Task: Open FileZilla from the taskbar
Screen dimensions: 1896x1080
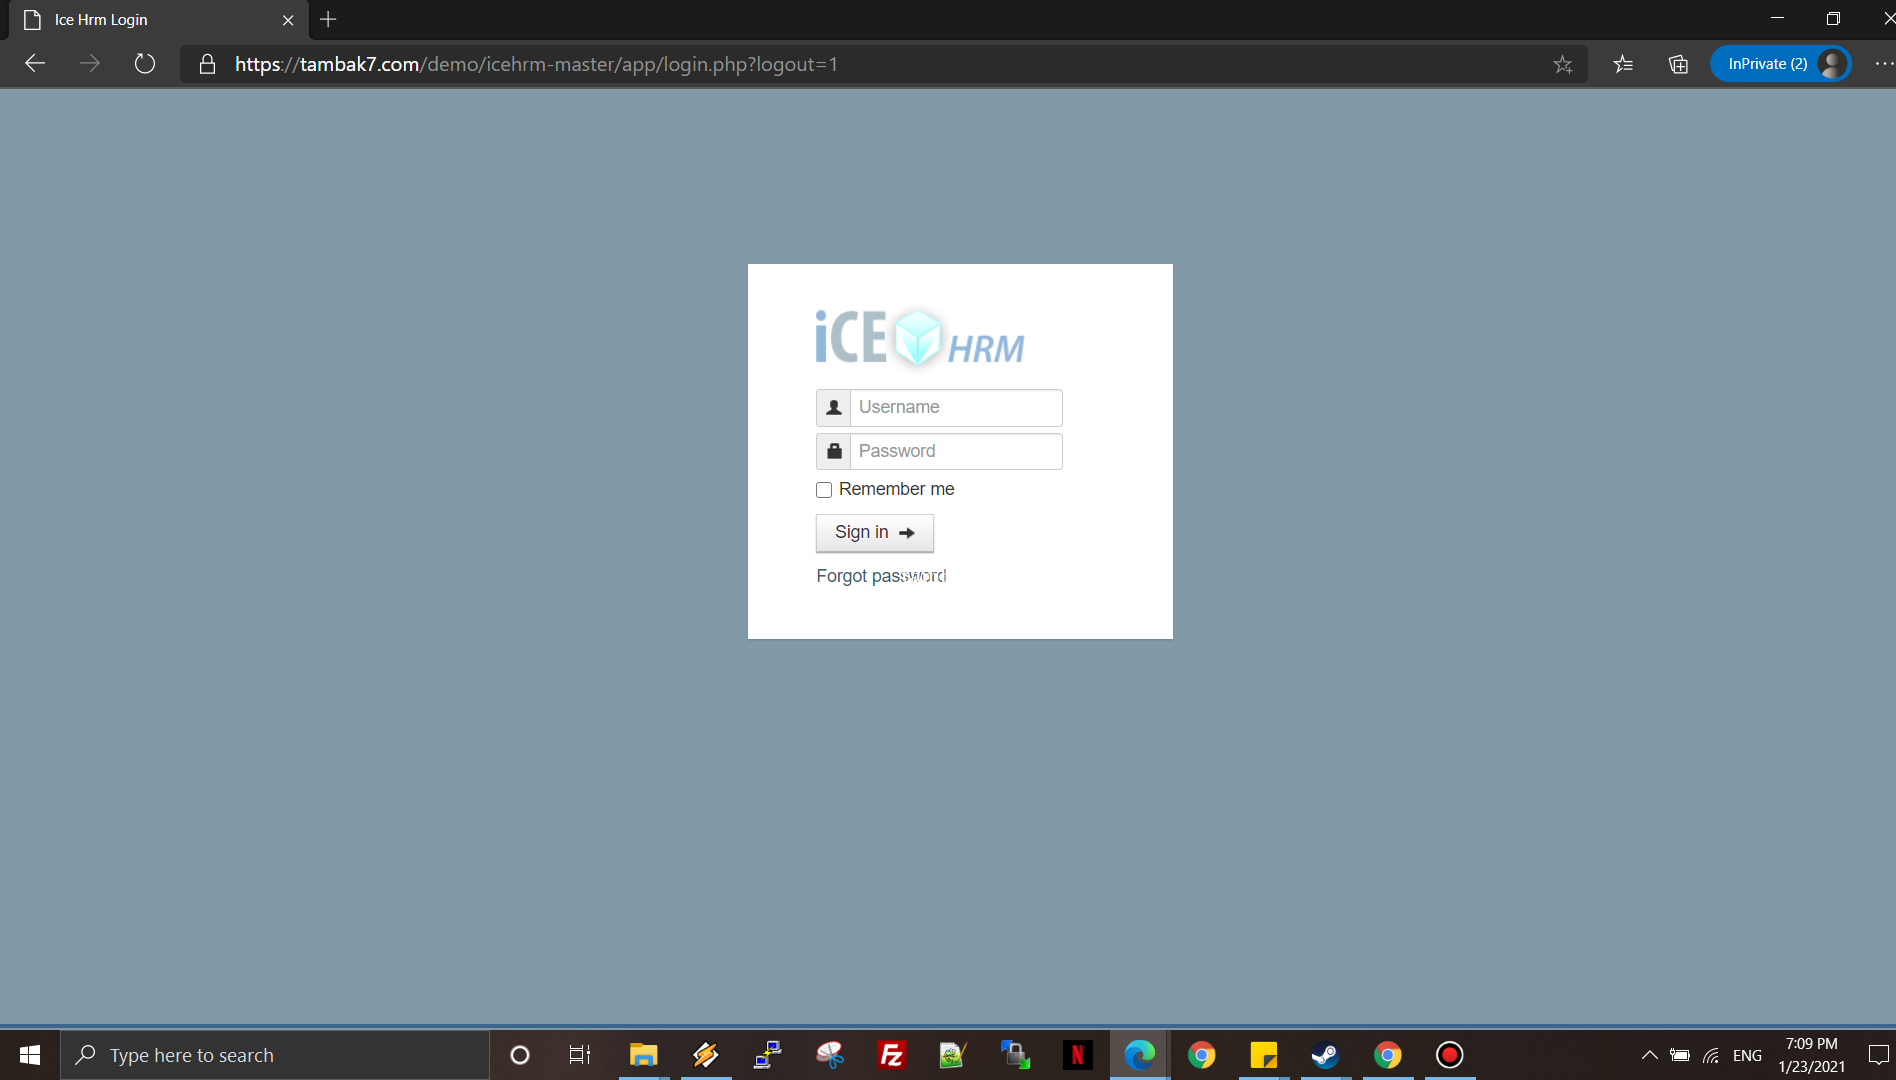Action: (890, 1055)
